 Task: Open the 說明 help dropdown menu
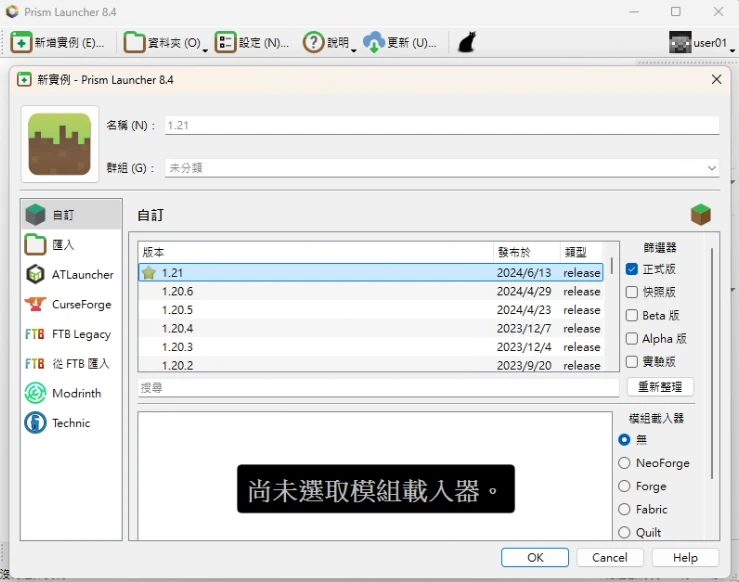point(330,43)
